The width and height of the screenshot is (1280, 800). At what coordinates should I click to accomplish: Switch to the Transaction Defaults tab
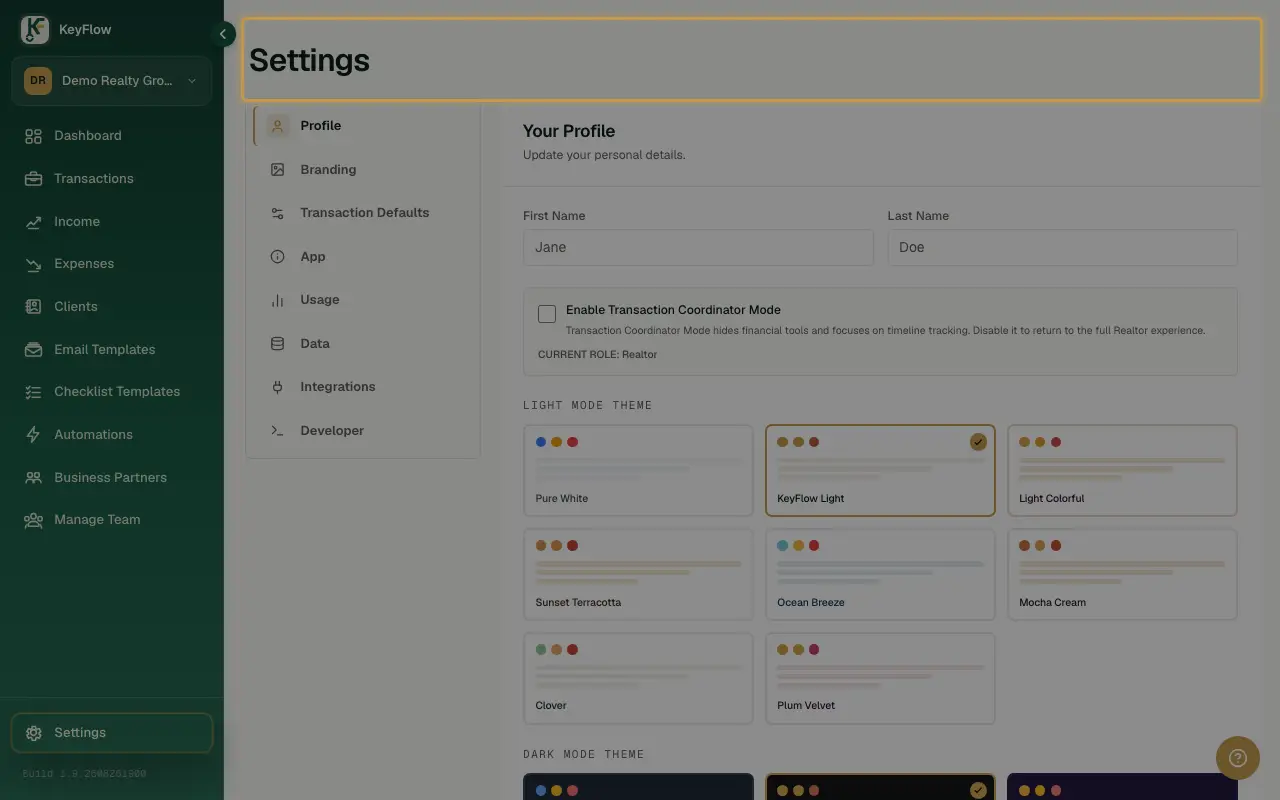(x=363, y=213)
